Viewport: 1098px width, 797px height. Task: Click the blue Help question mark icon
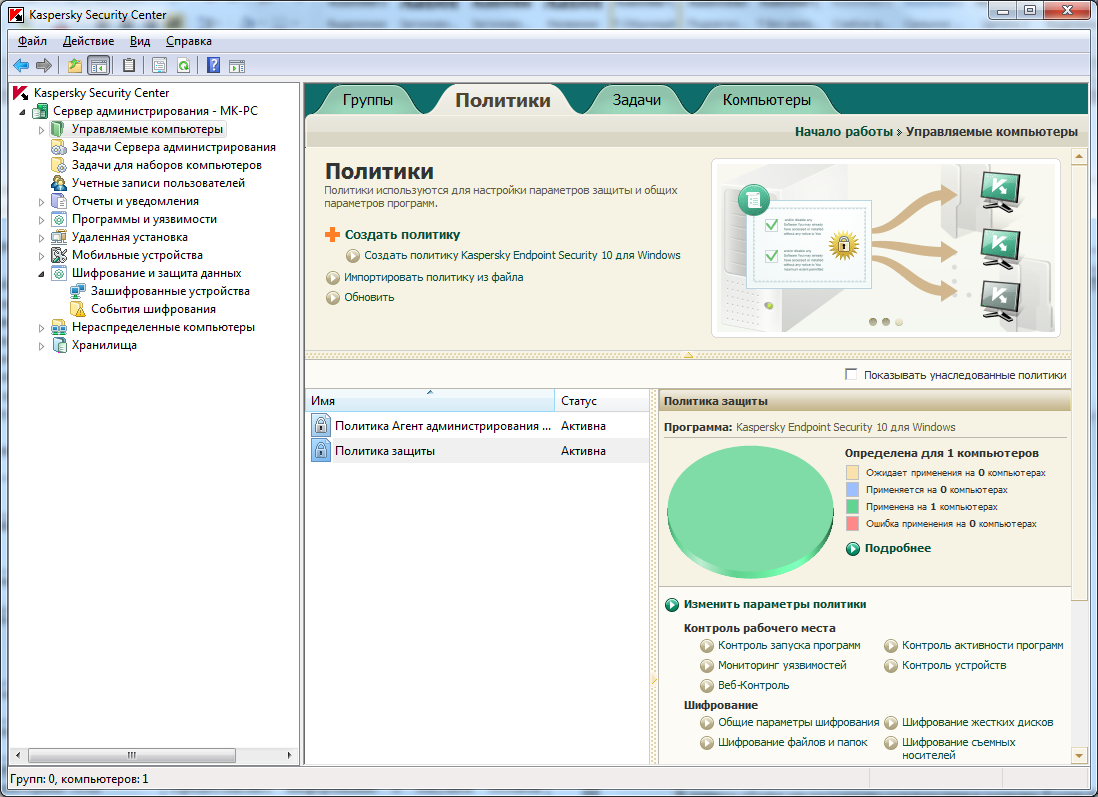[213, 66]
